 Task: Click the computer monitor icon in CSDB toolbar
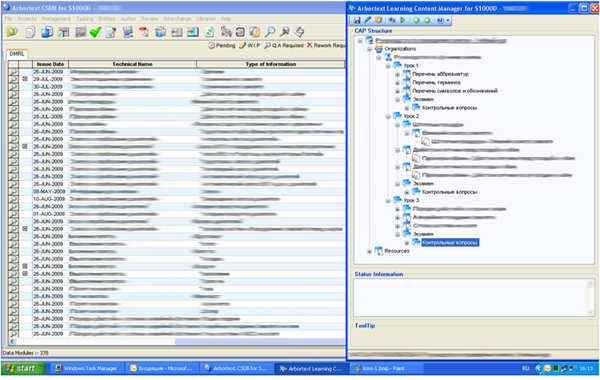pos(128,32)
